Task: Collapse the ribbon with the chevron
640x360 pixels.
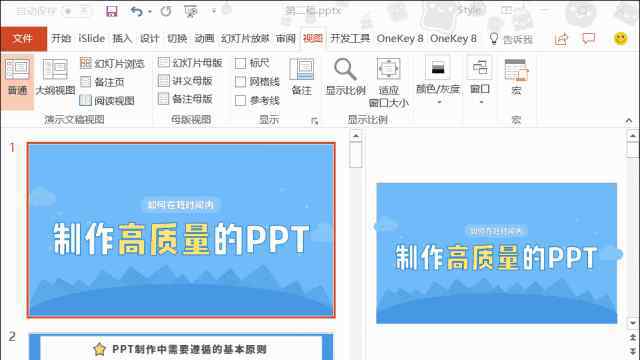Action: pyautogui.click(x=629, y=120)
